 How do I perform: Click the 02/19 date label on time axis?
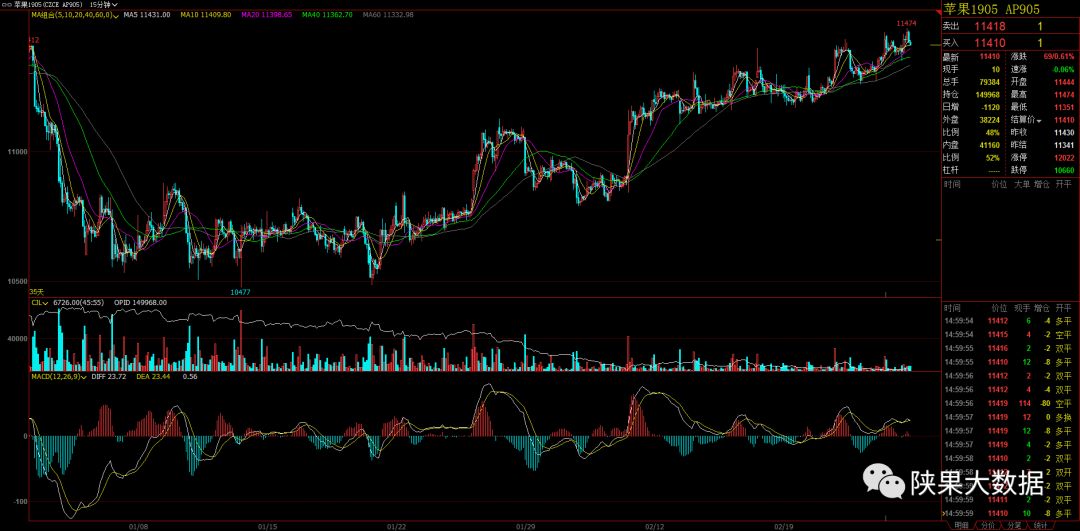[785, 525]
